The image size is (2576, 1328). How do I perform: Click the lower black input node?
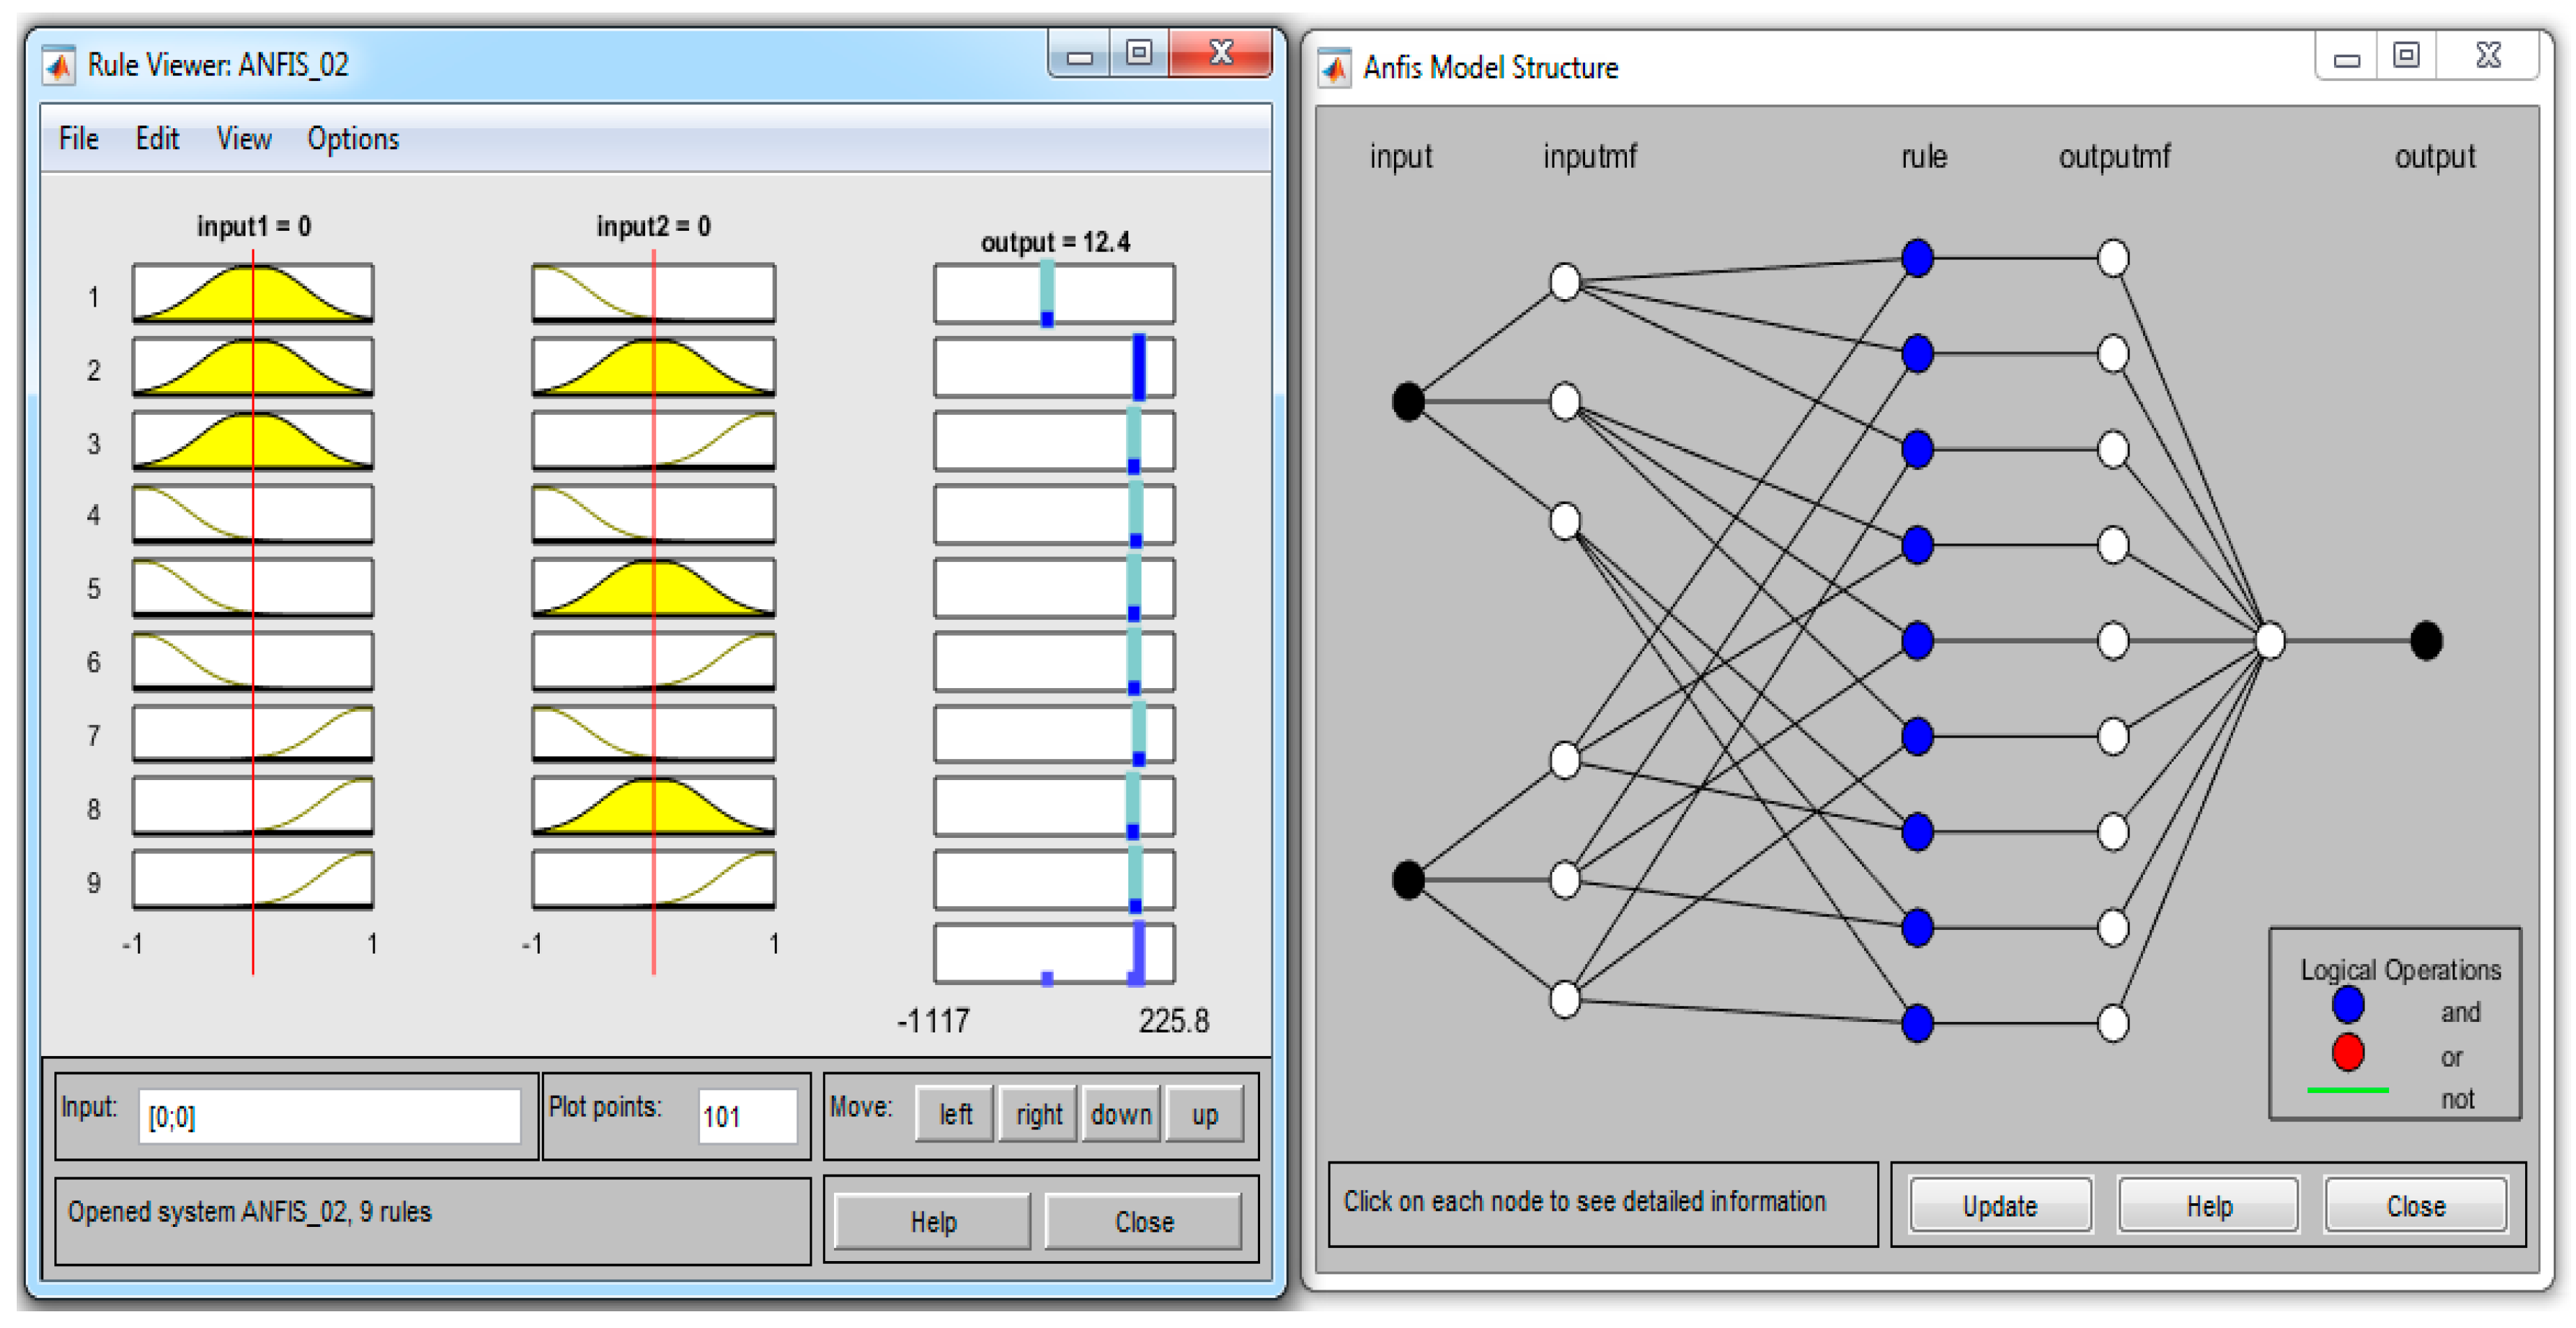1408,879
